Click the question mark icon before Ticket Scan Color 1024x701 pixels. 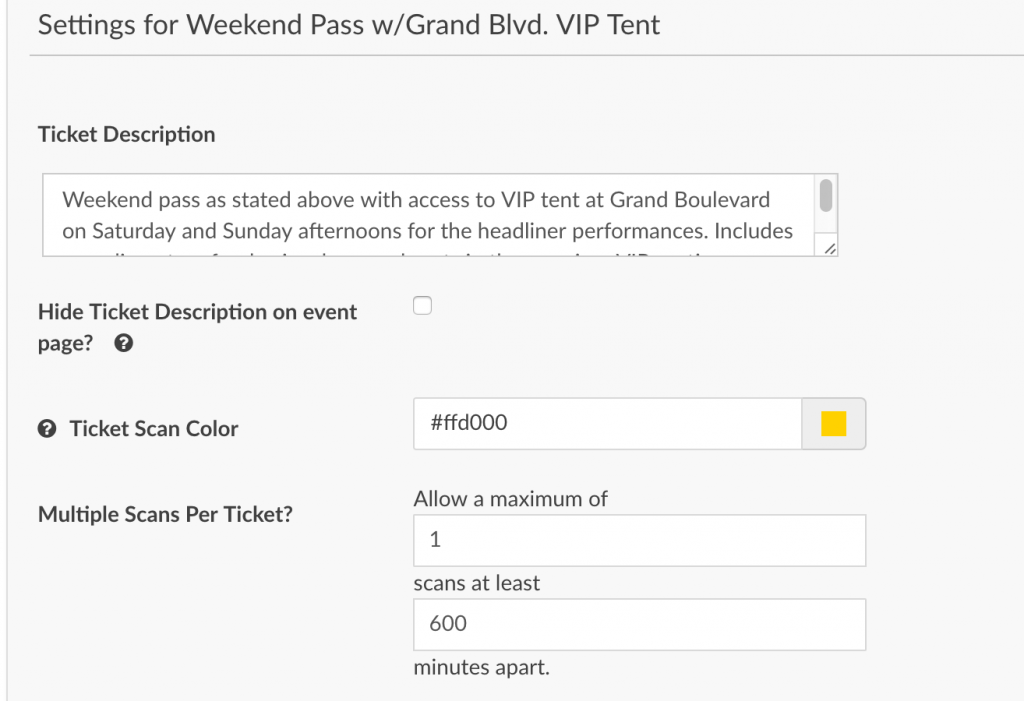pyautogui.click(x=47, y=428)
